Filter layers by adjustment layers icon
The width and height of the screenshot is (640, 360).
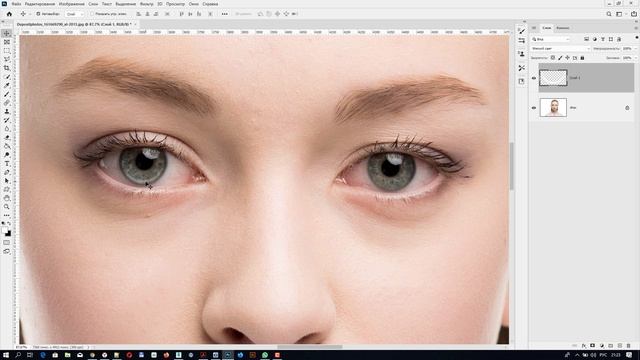tap(595, 39)
